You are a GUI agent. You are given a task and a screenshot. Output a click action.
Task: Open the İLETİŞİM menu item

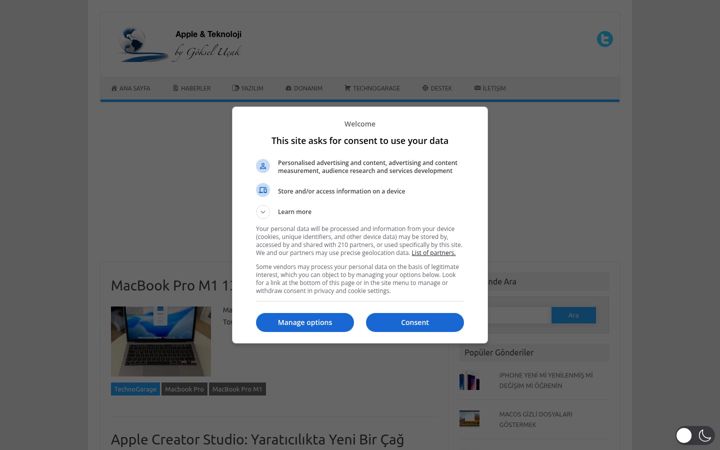(x=490, y=88)
